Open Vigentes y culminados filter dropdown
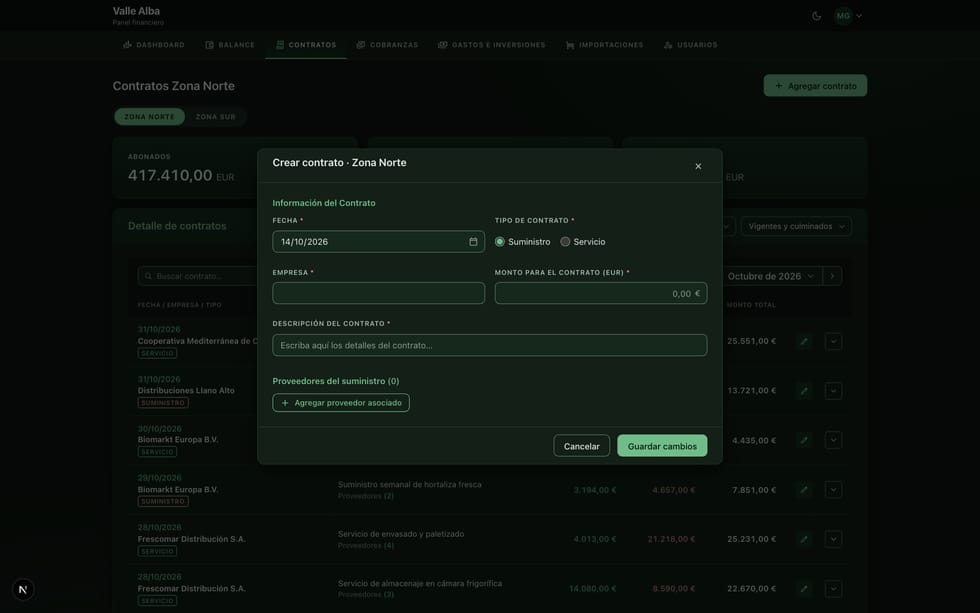The height and width of the screenshot is (613, 980). pyautogui.click(x=796, y=226)
